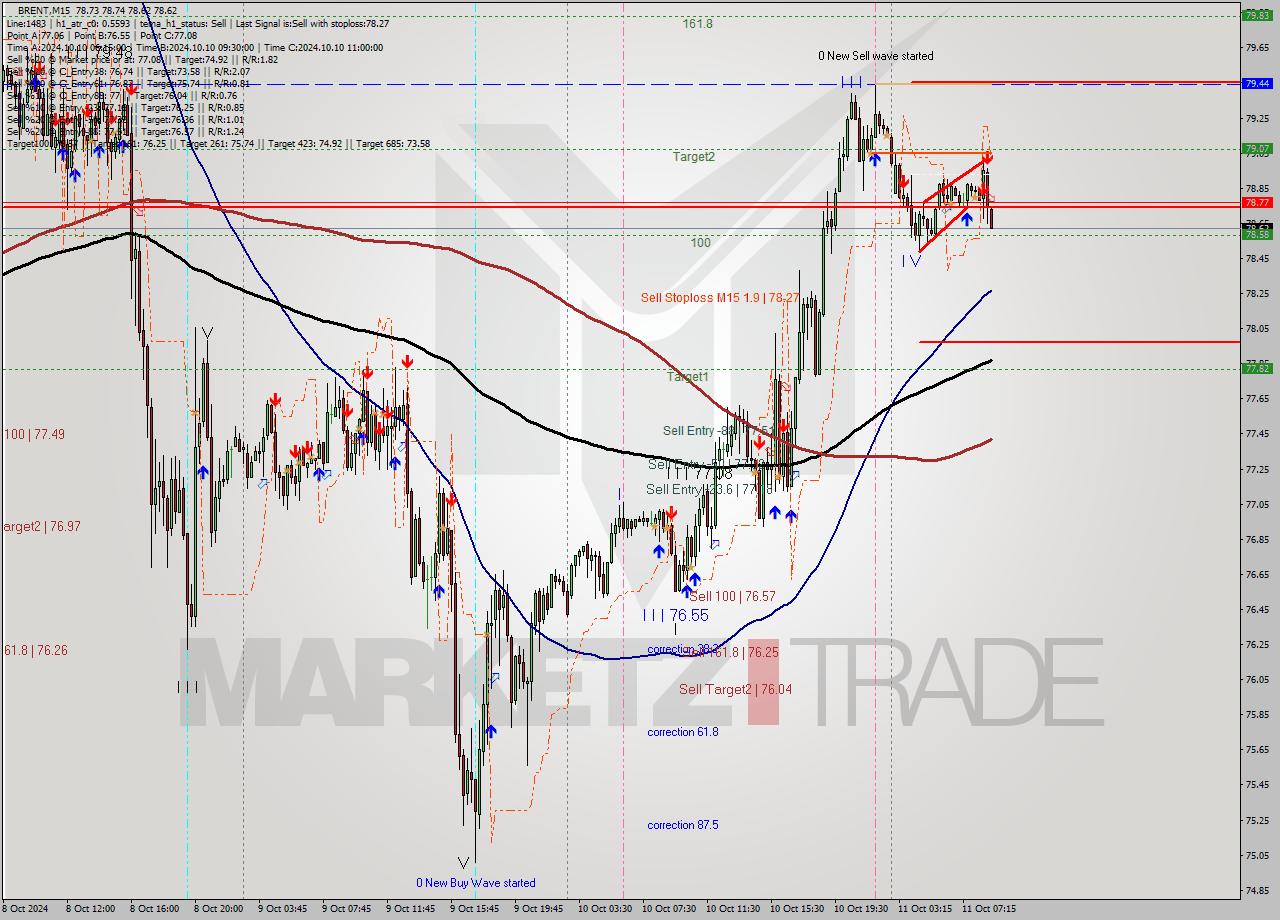This screenshot has height=920, width=1280.
Task: Click the green 78.58 price level tag
Action: coord(1255,234)
